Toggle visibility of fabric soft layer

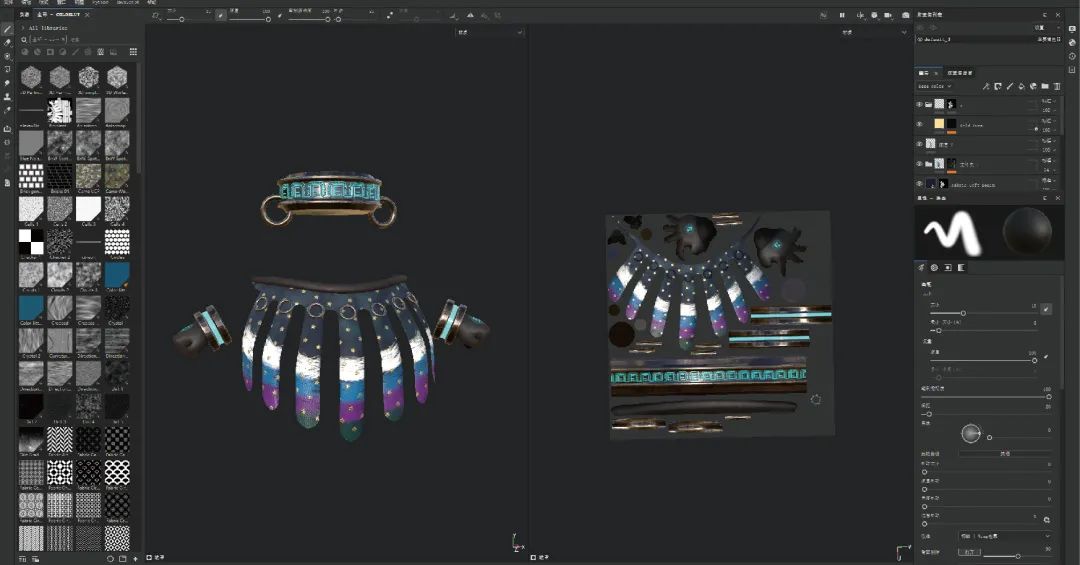920,184
